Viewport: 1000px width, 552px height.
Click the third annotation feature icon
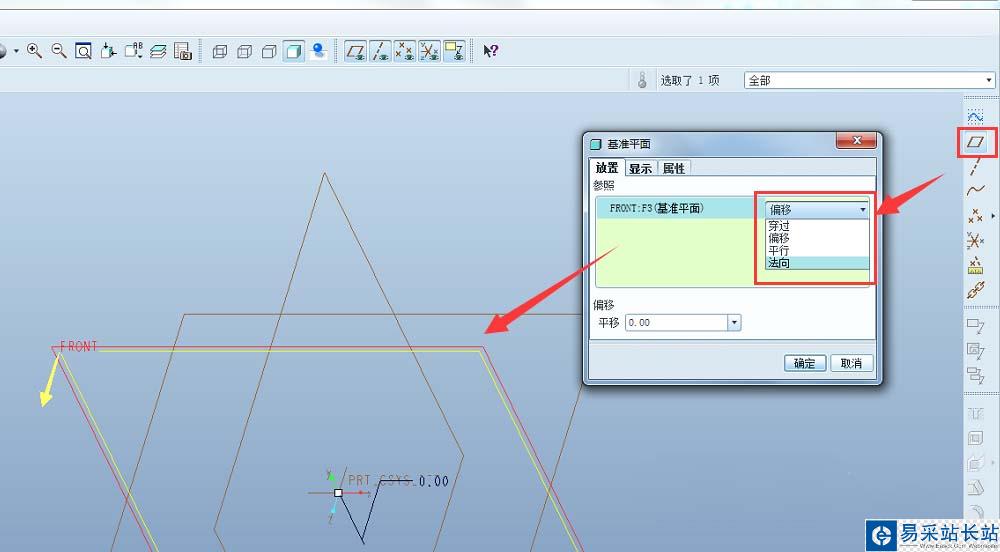[x=975, y=375]
